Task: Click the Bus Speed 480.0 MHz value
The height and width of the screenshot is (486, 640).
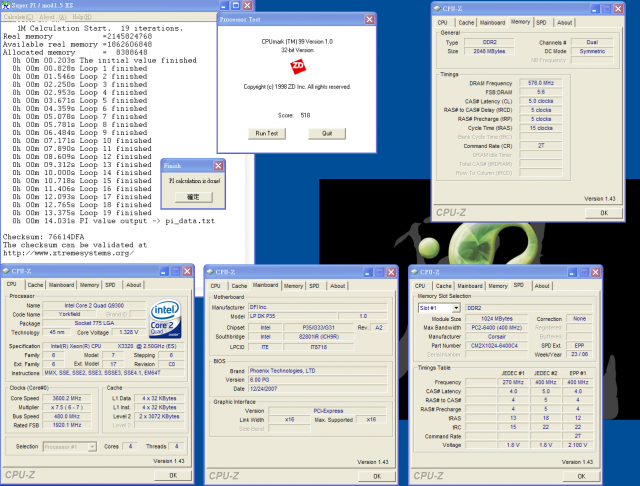Action: point(67,416)
